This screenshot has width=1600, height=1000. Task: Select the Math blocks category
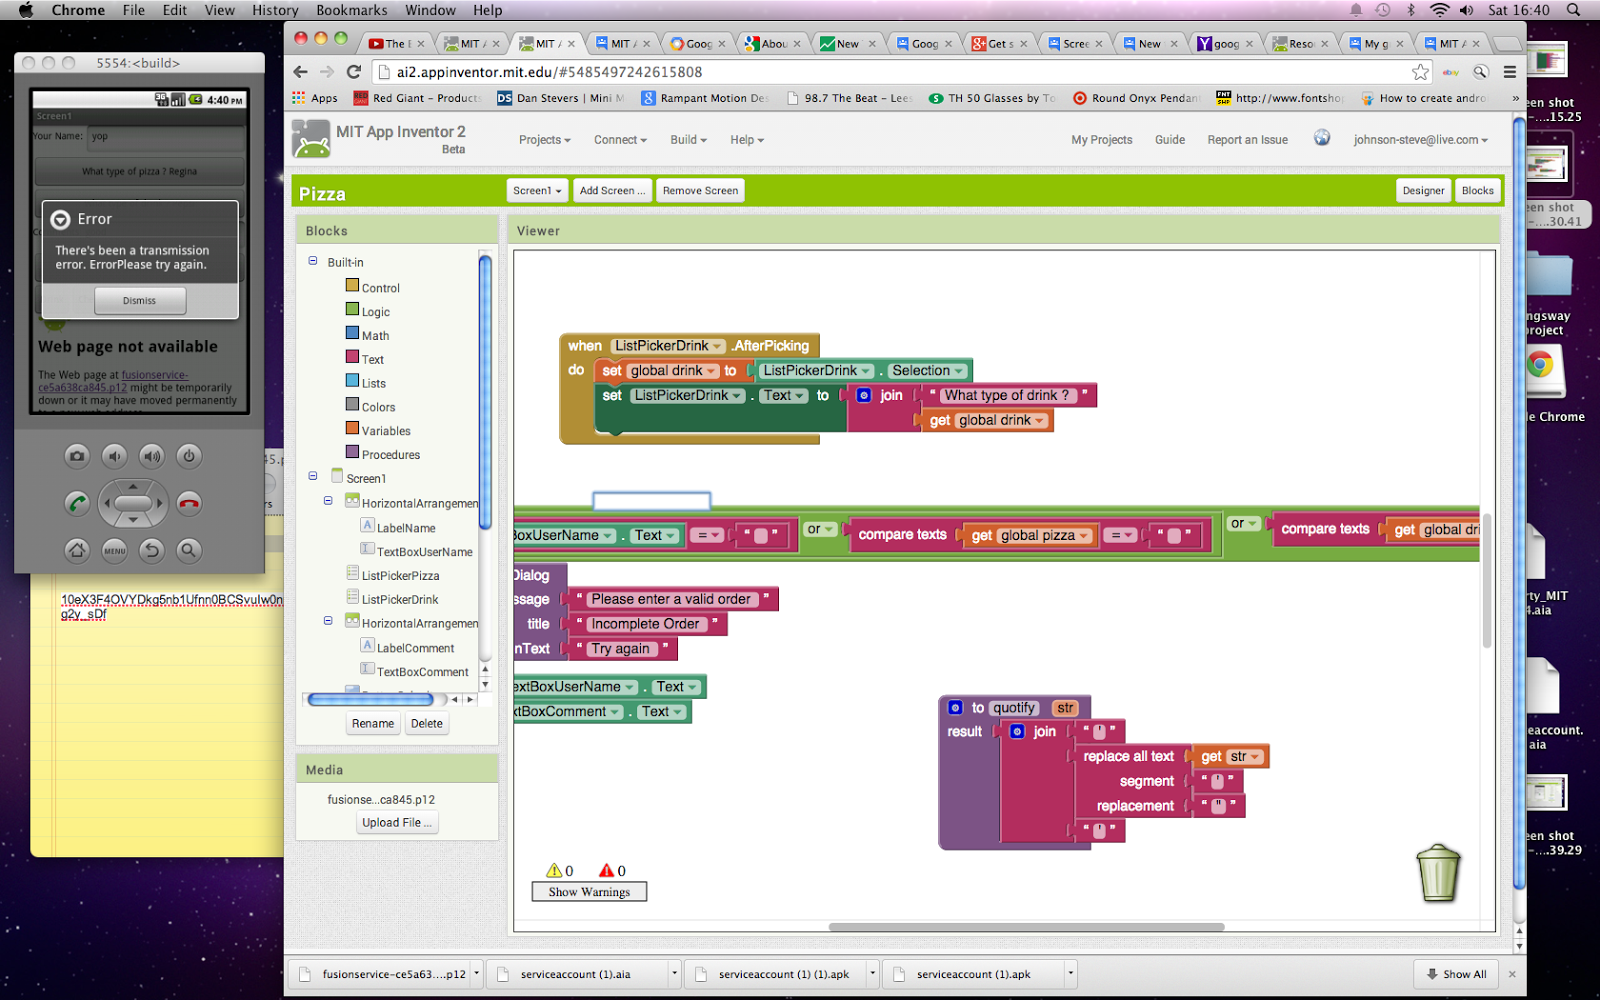368,335
